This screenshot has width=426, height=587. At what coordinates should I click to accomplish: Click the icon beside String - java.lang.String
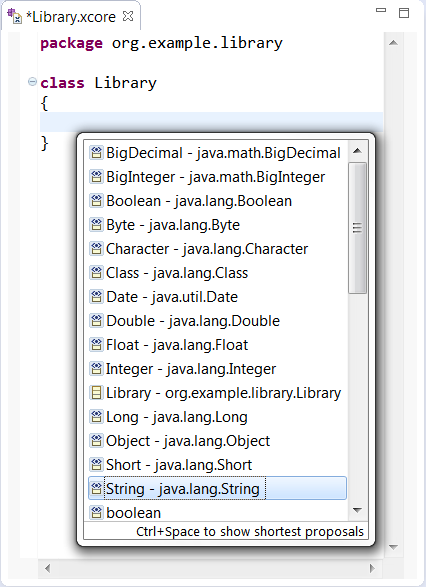tap(96, 489)
